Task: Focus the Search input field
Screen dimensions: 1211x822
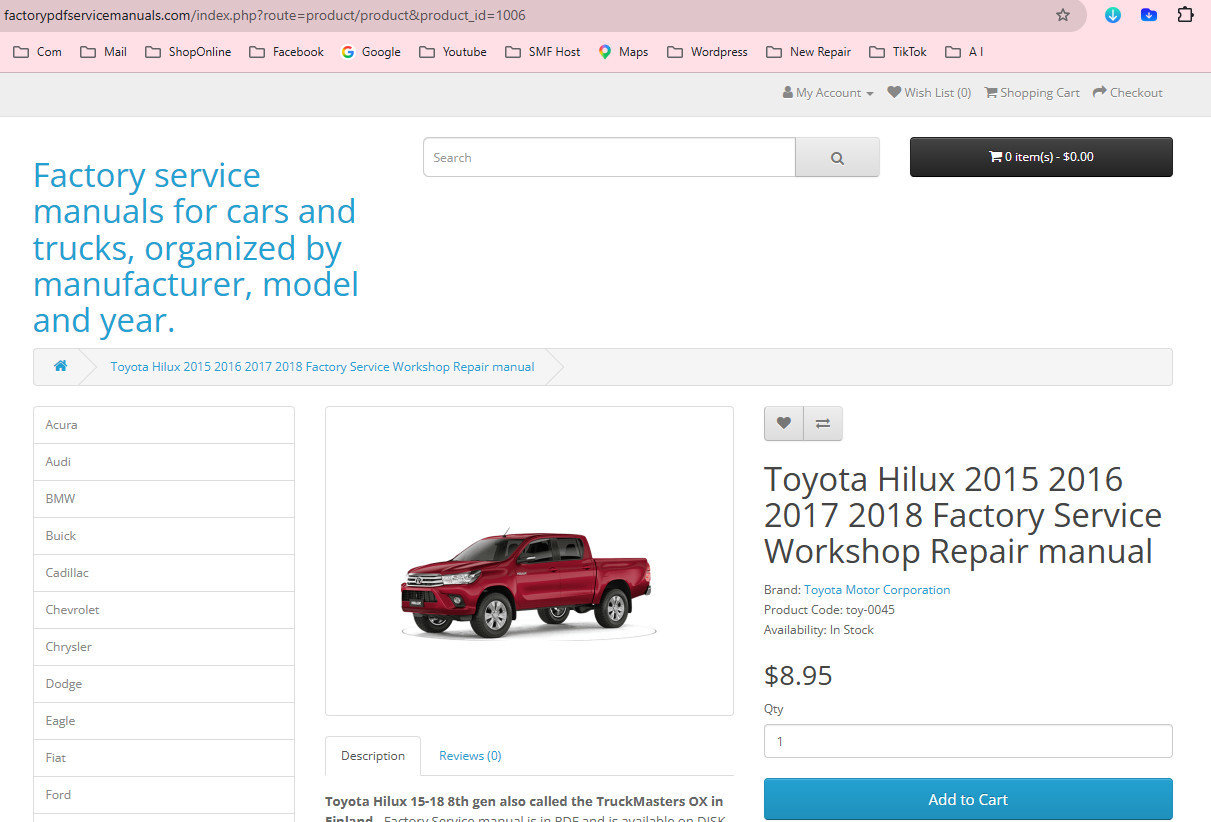Action: pos(609,157)
